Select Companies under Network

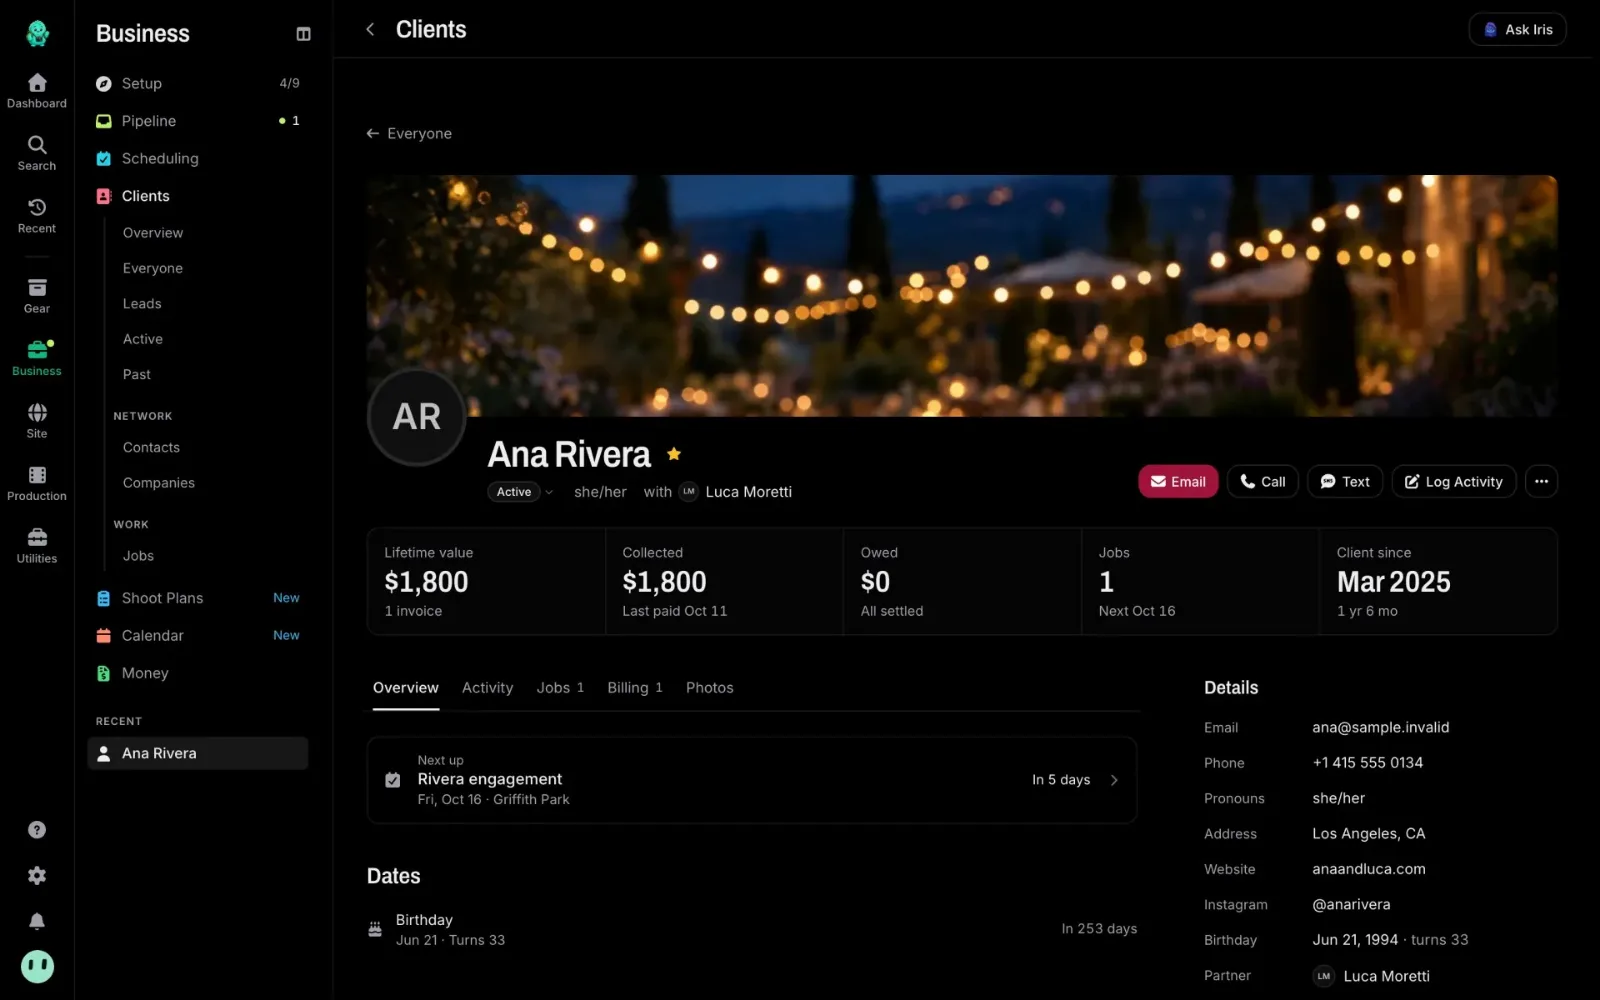pos(159,483)
